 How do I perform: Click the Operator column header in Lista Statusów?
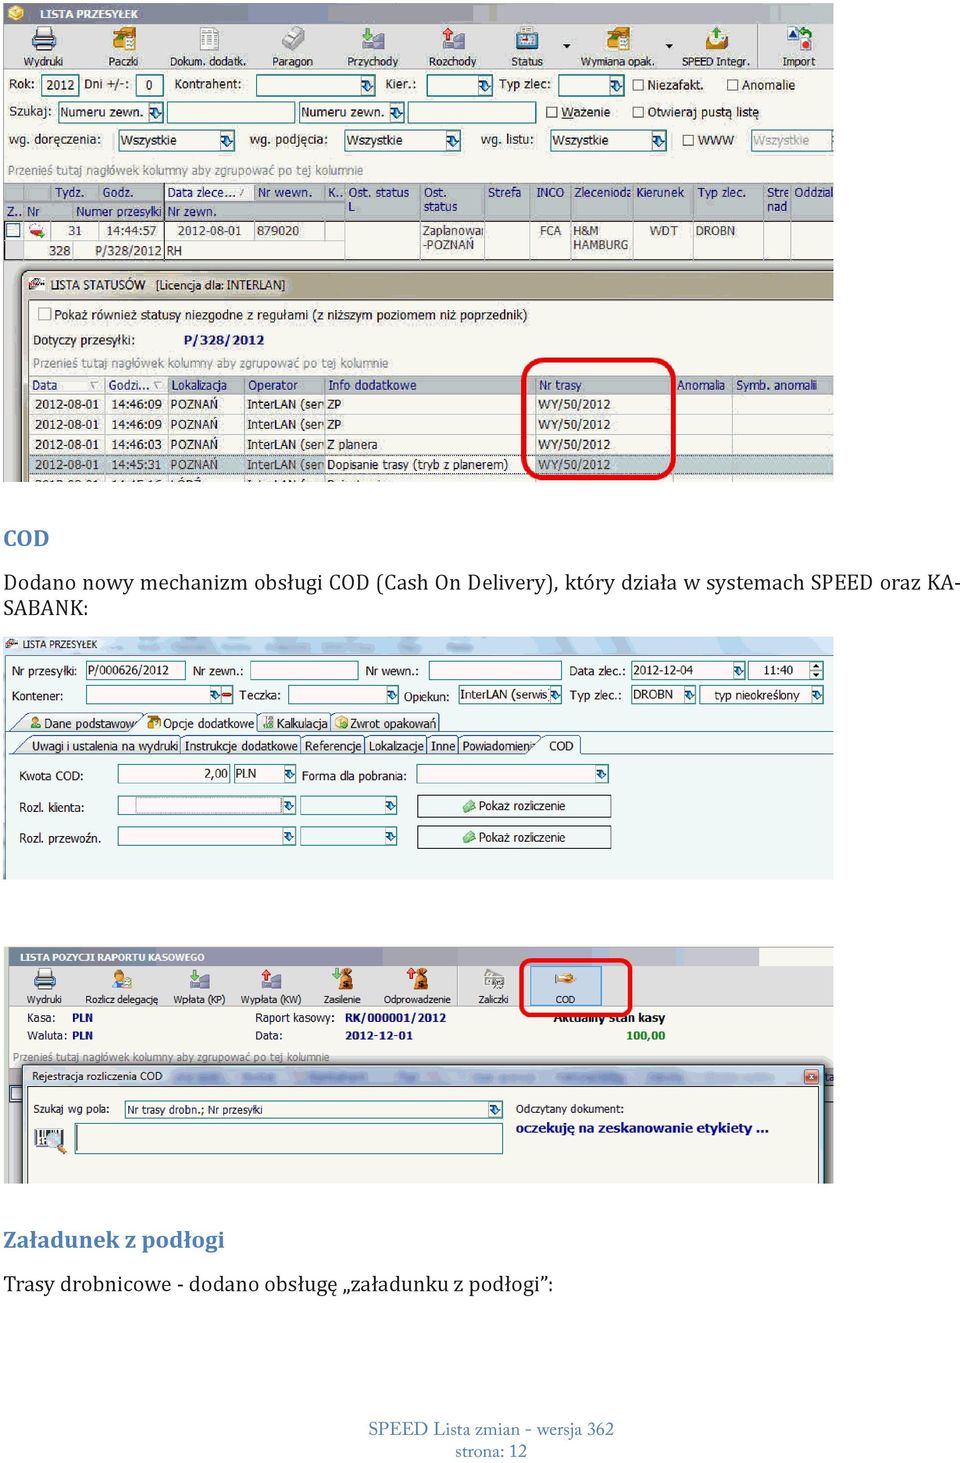click(x=284, y=386)
